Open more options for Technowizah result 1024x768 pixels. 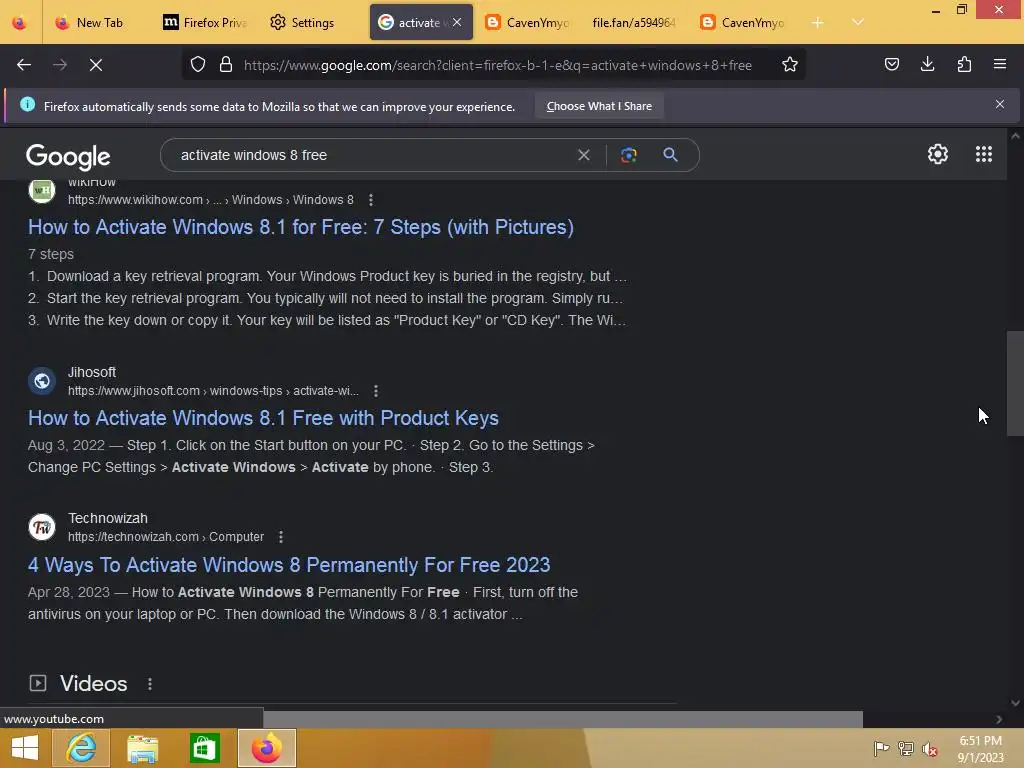[x=281, y=537]
